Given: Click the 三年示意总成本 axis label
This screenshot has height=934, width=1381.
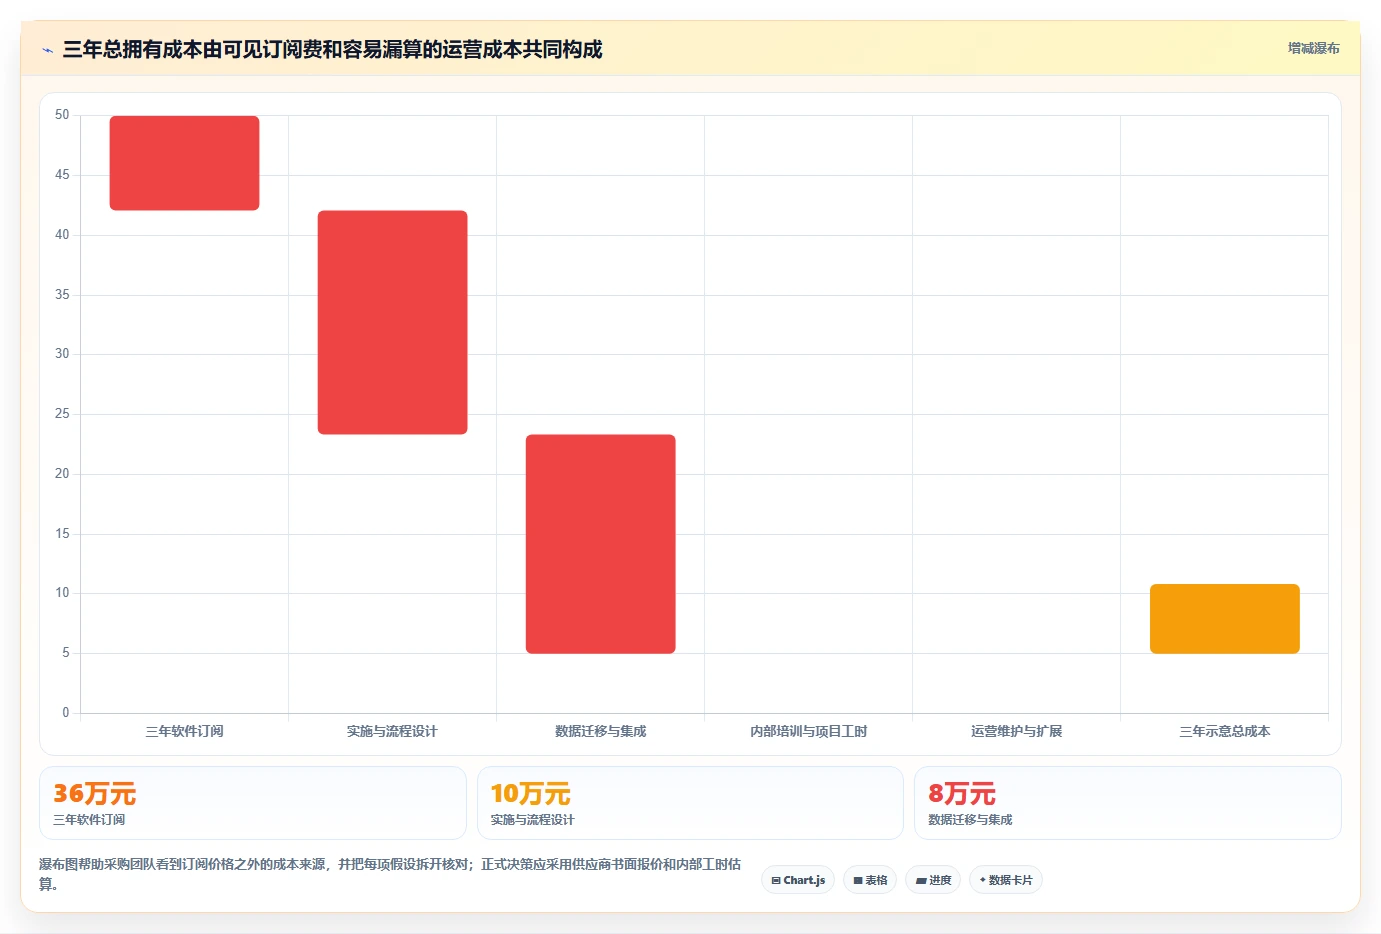Looking at the screenshot, I should (x=1224, y=731).
